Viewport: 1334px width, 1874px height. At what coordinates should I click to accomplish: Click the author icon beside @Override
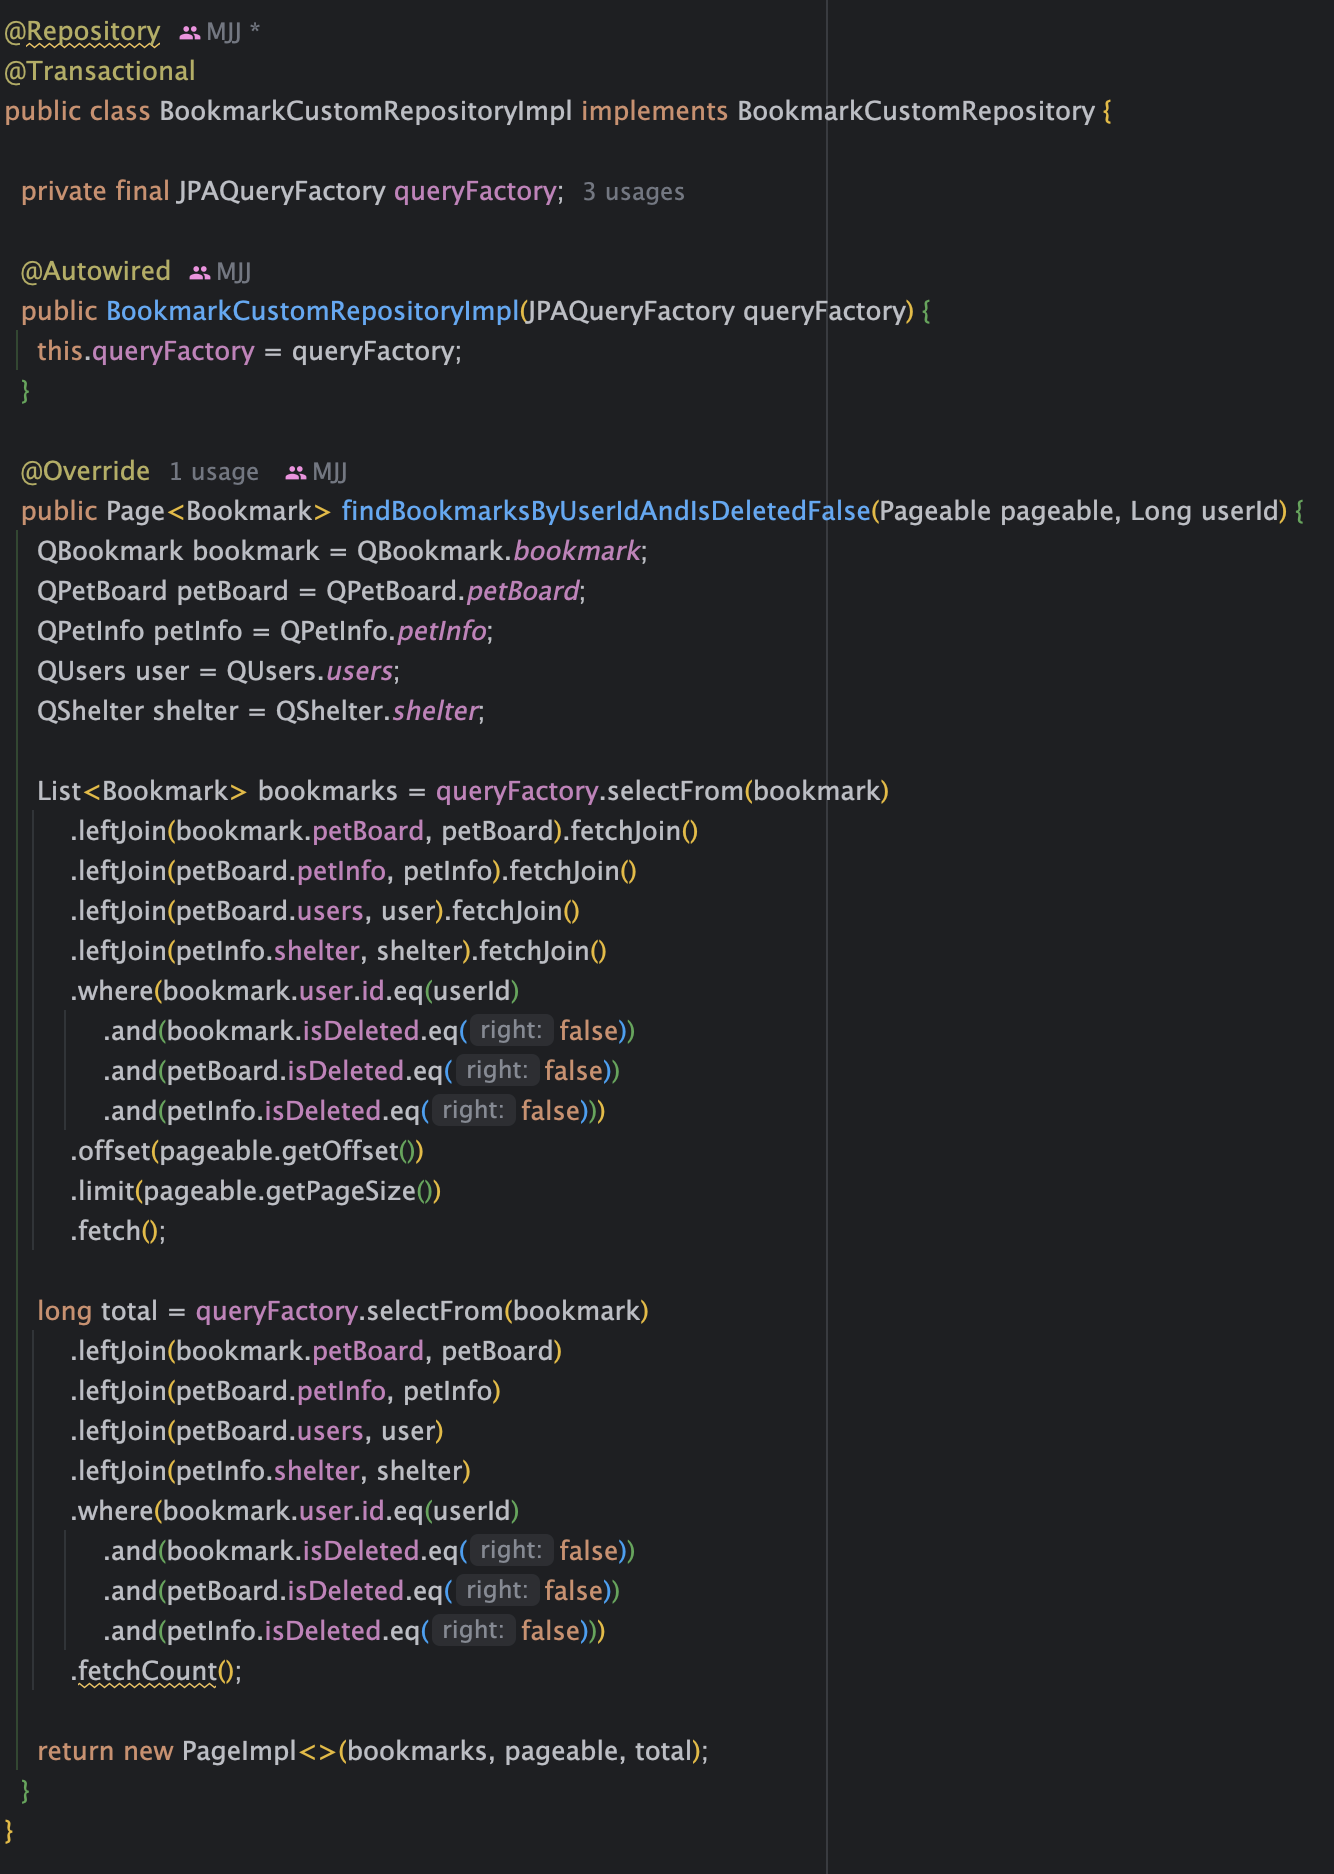[296, 472]
